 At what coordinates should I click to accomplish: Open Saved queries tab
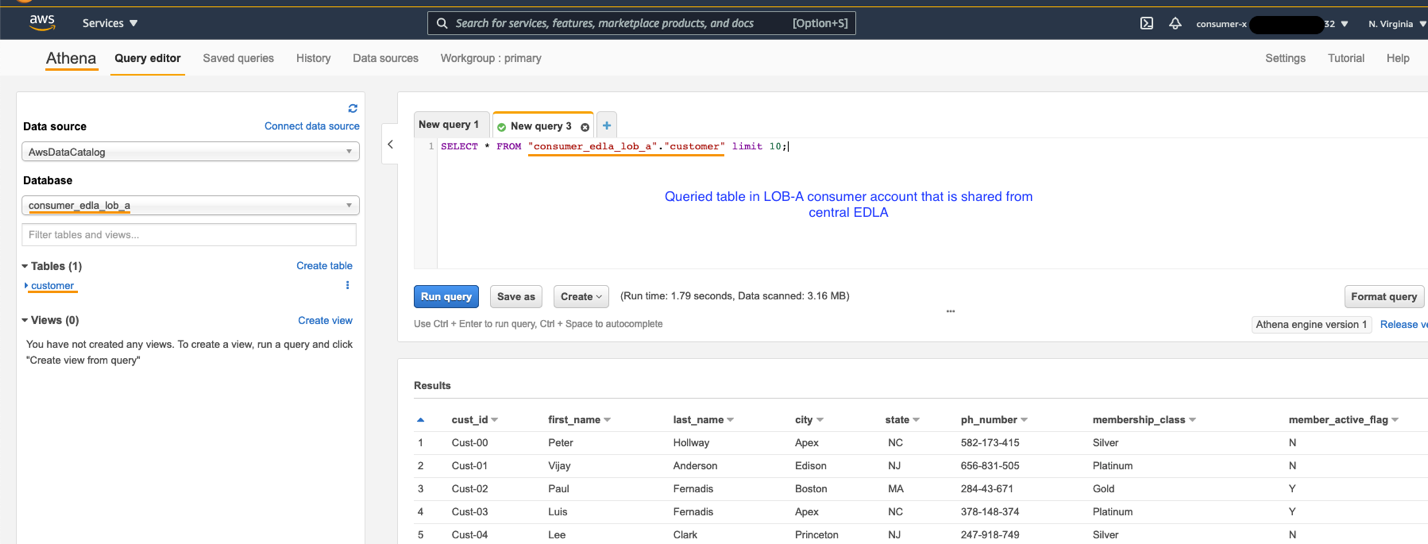coord(238,58)
